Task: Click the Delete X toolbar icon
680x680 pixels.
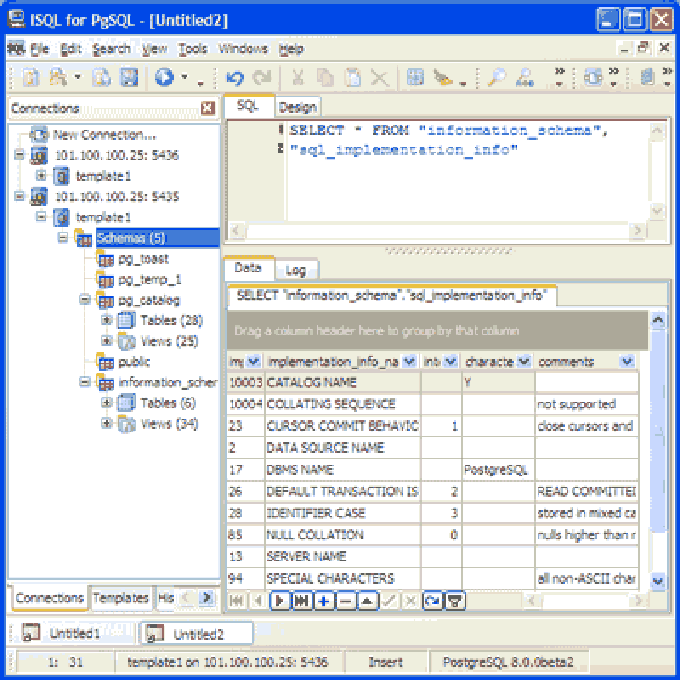Action: tap(380, 78)
